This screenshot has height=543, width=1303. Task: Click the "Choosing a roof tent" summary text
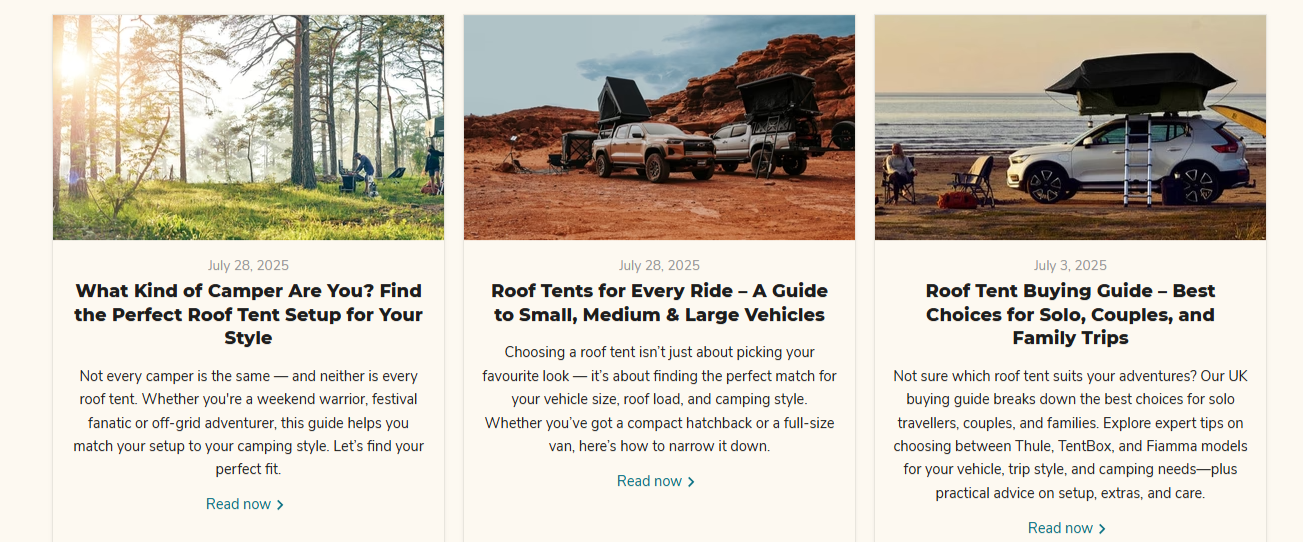(x=659, y=399)
